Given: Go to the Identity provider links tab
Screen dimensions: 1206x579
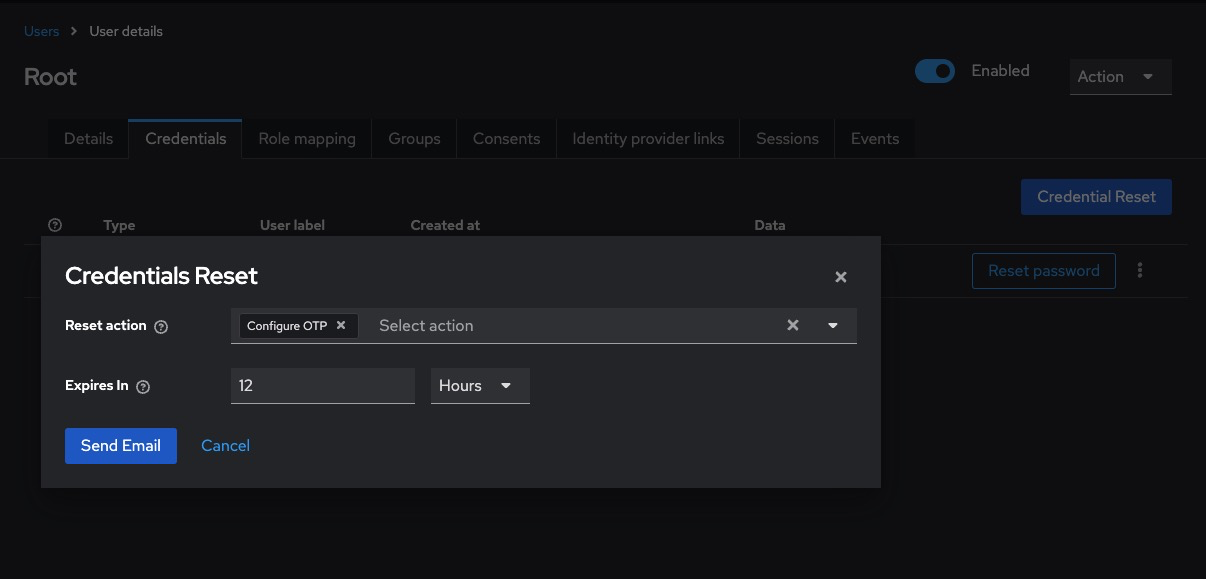Looking at the screenshot, I should (648, 139).
